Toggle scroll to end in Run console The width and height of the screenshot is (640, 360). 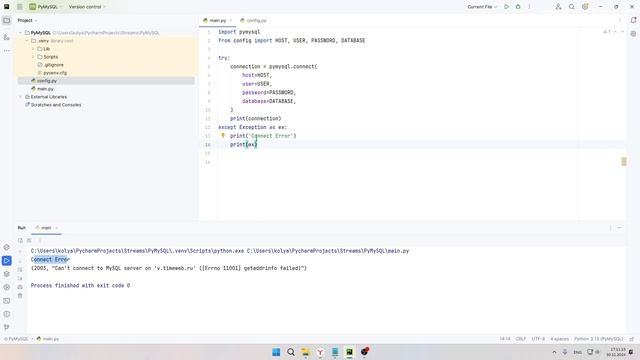(20, 278)
